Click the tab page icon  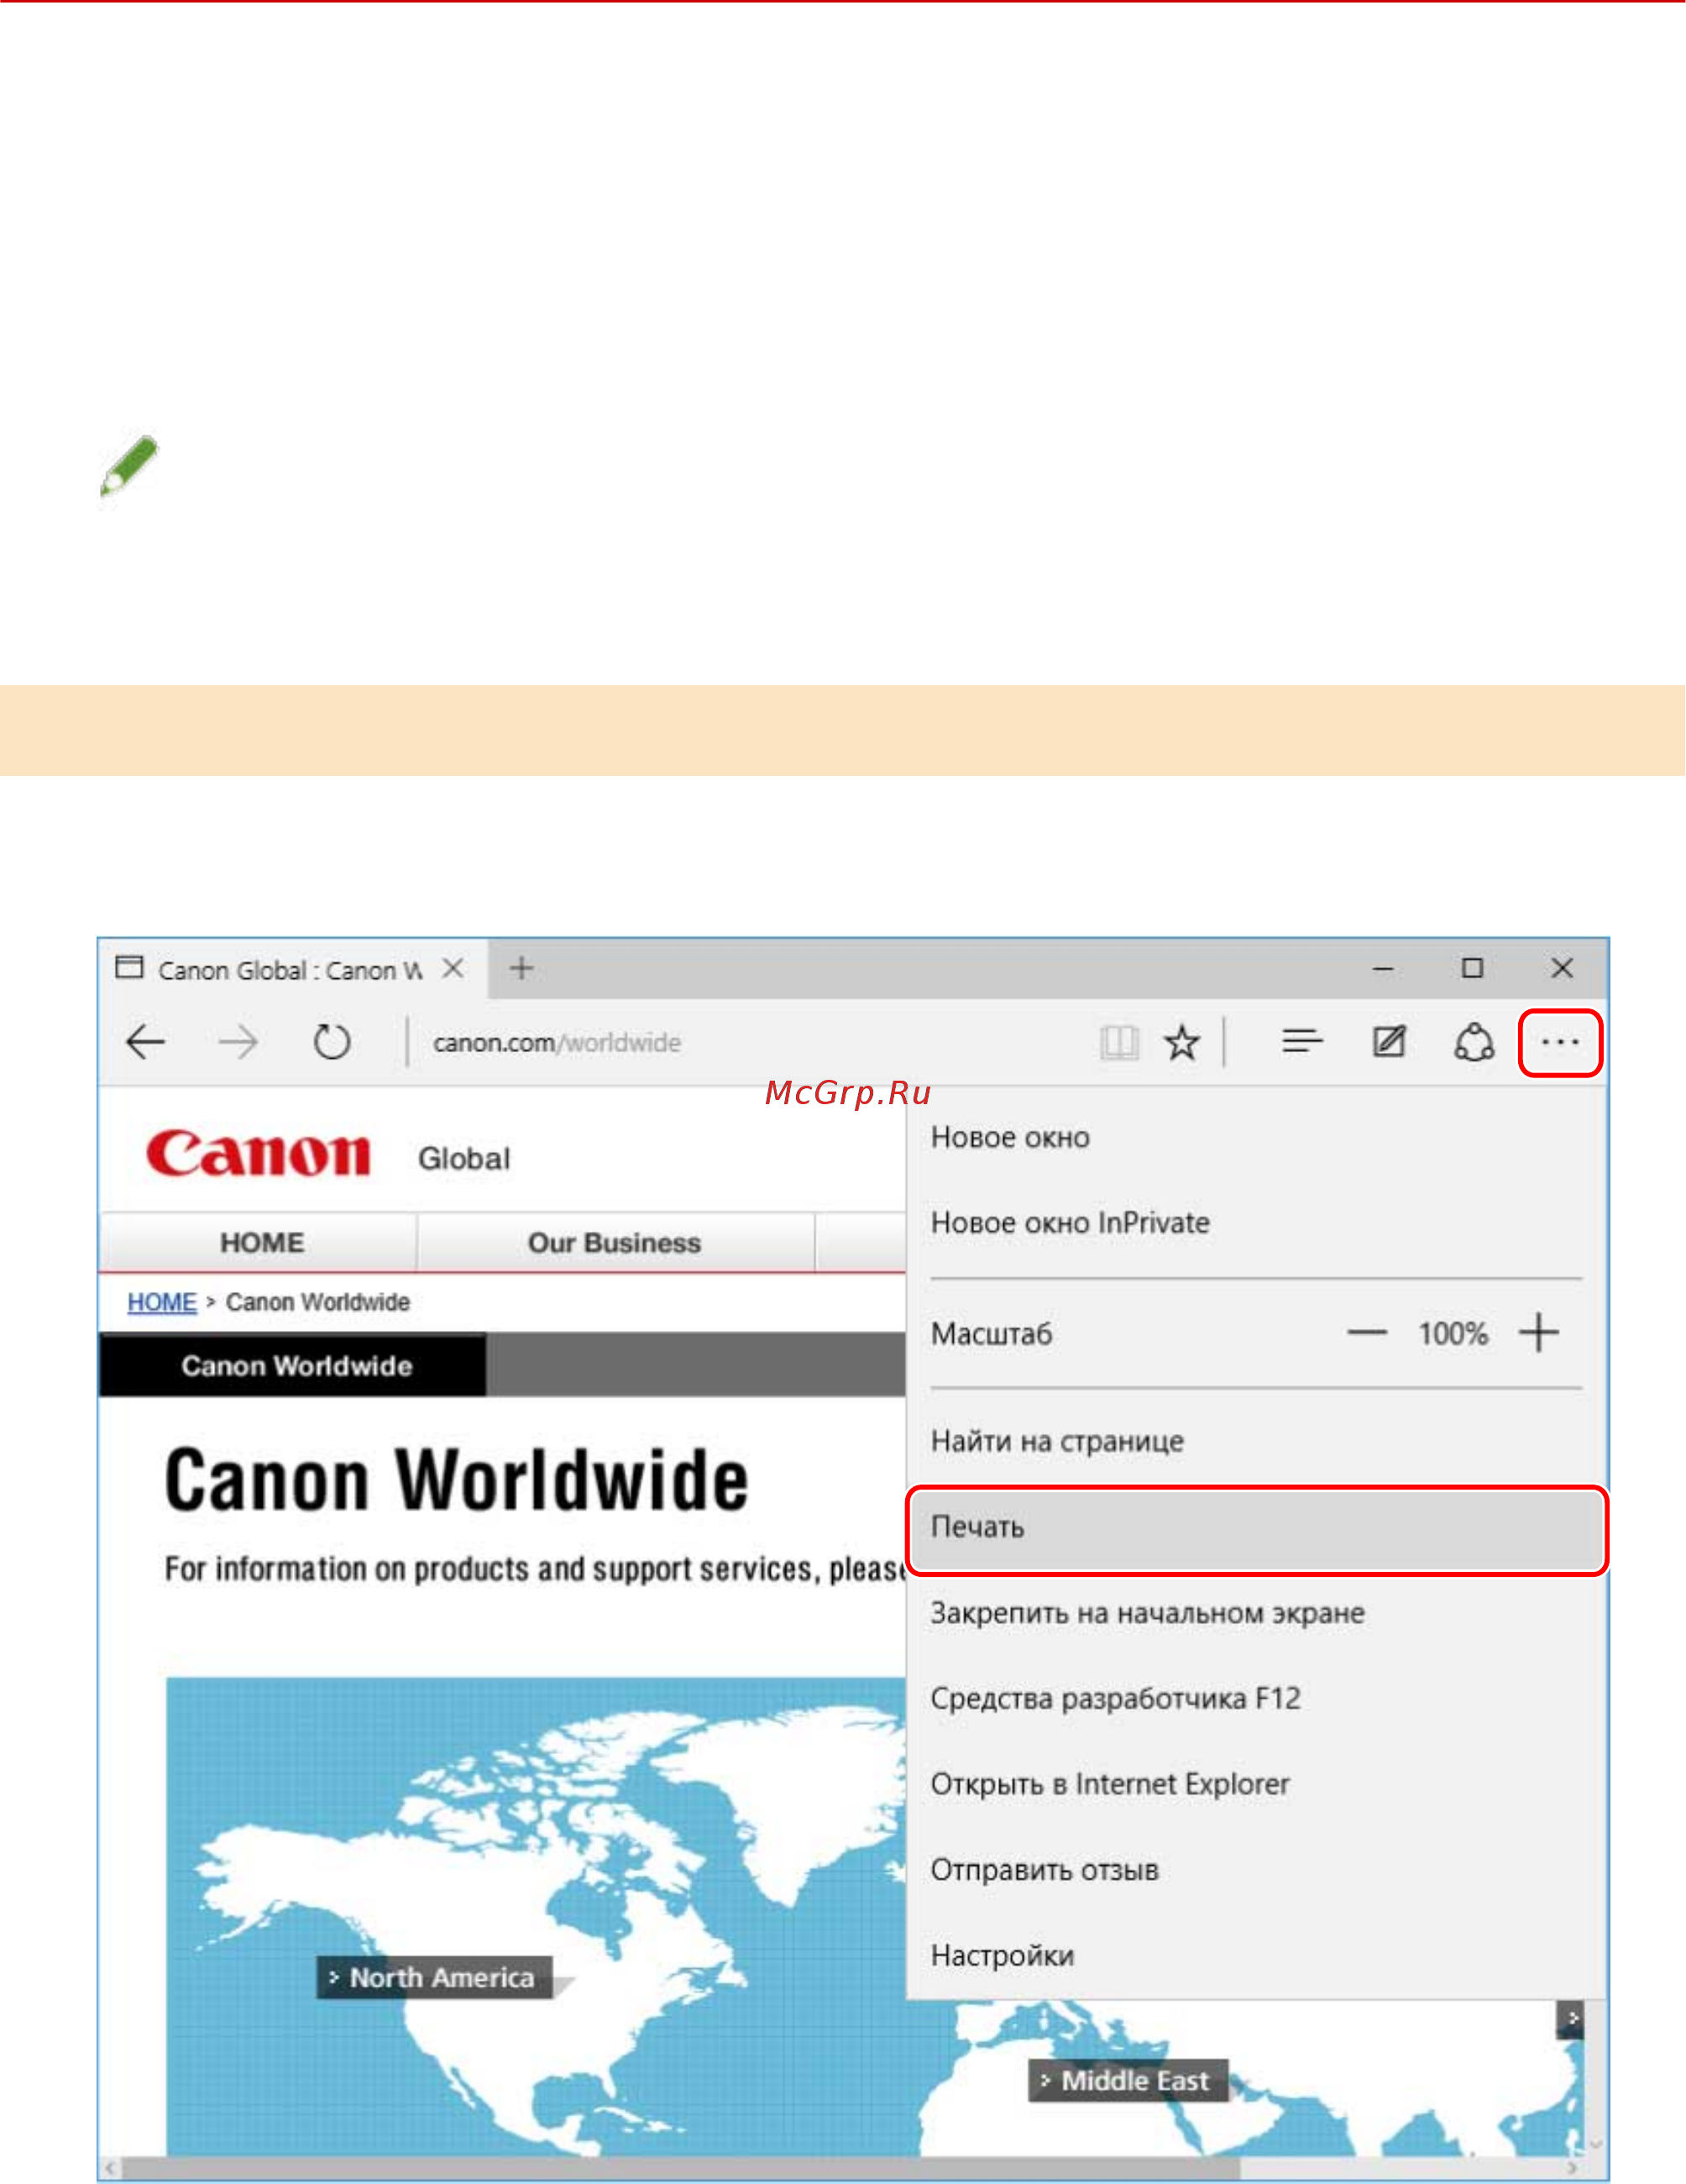pos(129,967)
